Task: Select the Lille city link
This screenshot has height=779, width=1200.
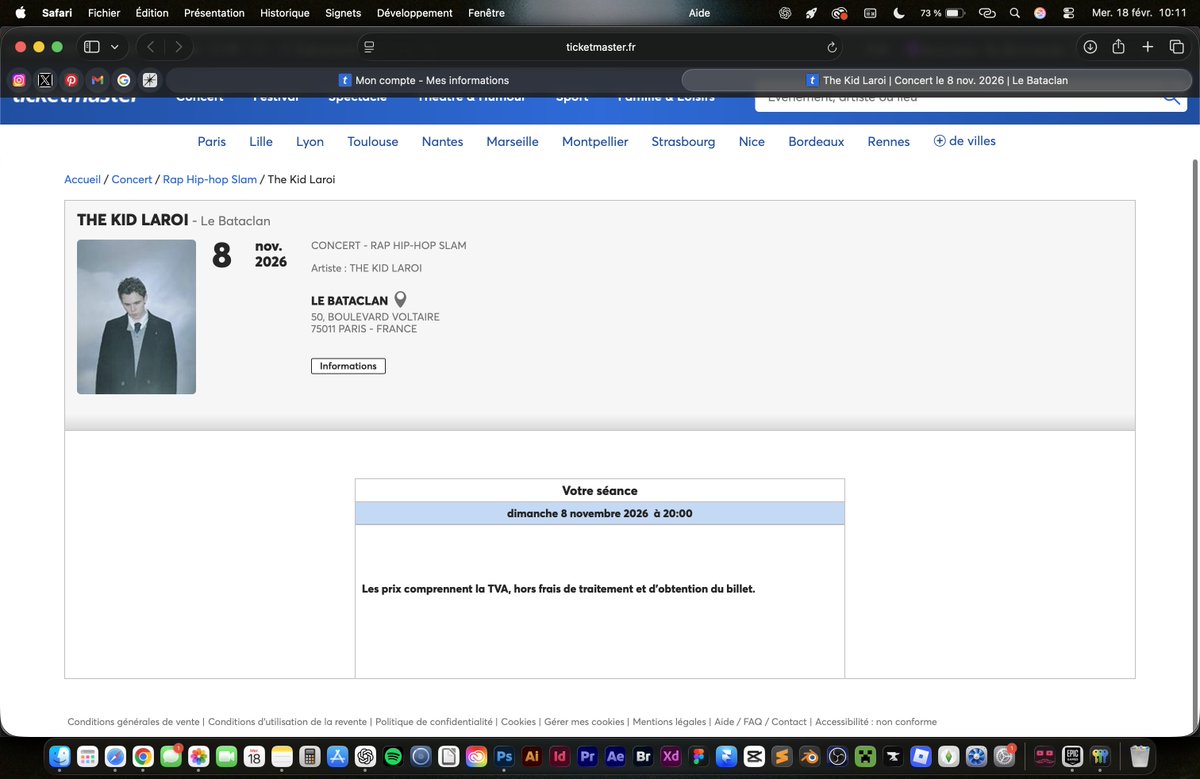Action: pyautogui.click(x=261, y=142)
